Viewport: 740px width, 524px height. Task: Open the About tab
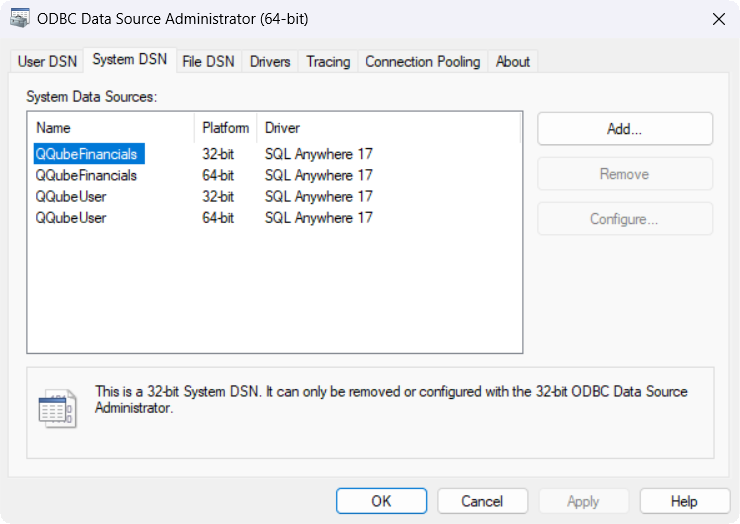click(513, 62)
